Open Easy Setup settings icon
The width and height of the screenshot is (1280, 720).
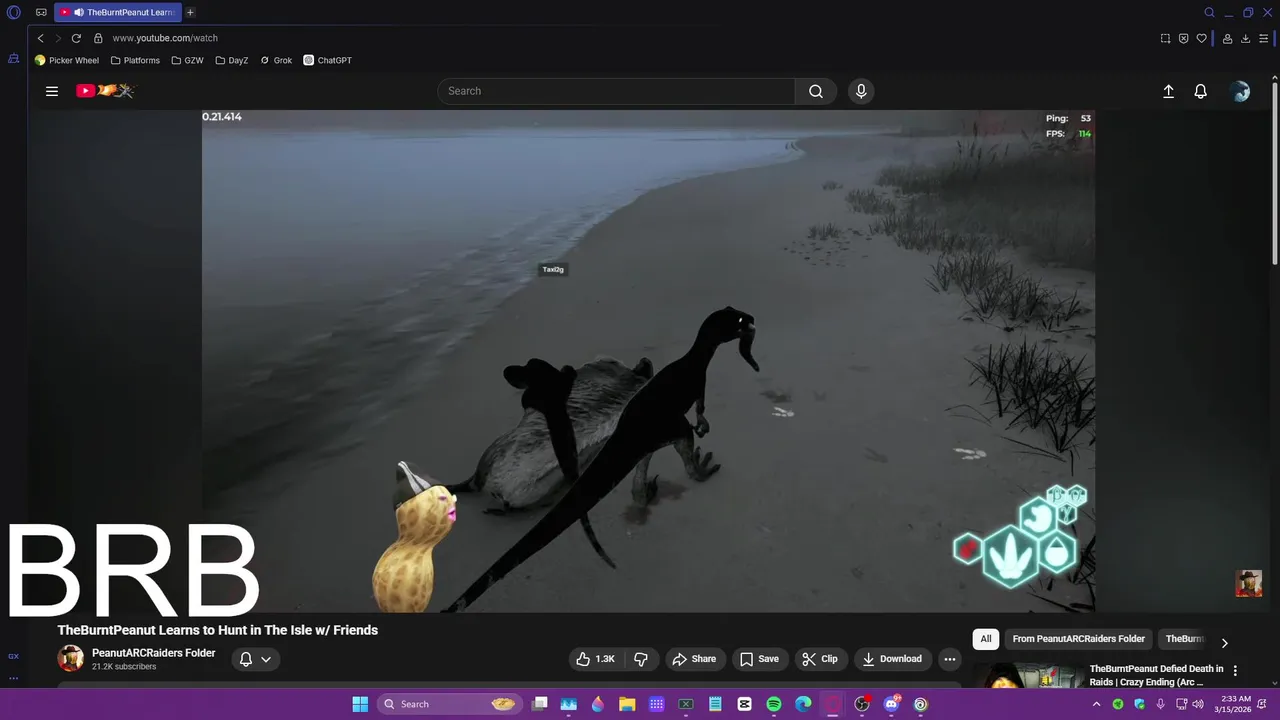[x=1265, y=38]
